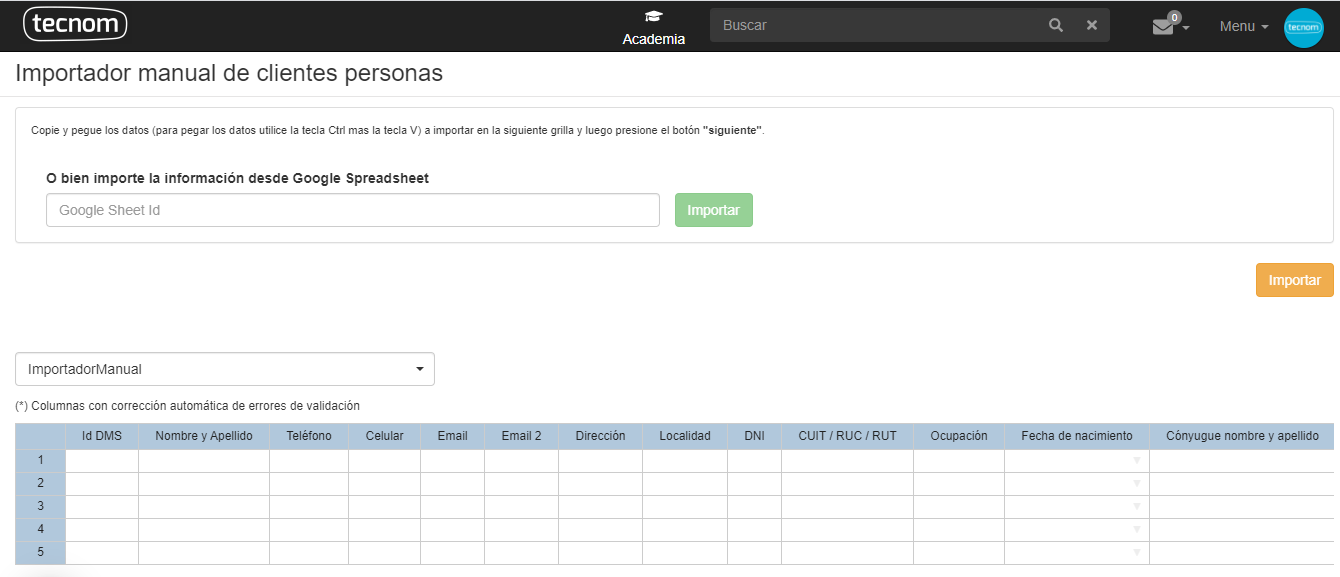Image resolution: width=1340 pixels, height=577 pixels.
Task: Clear search with the X icon
Action: (x=1092, y=25)
